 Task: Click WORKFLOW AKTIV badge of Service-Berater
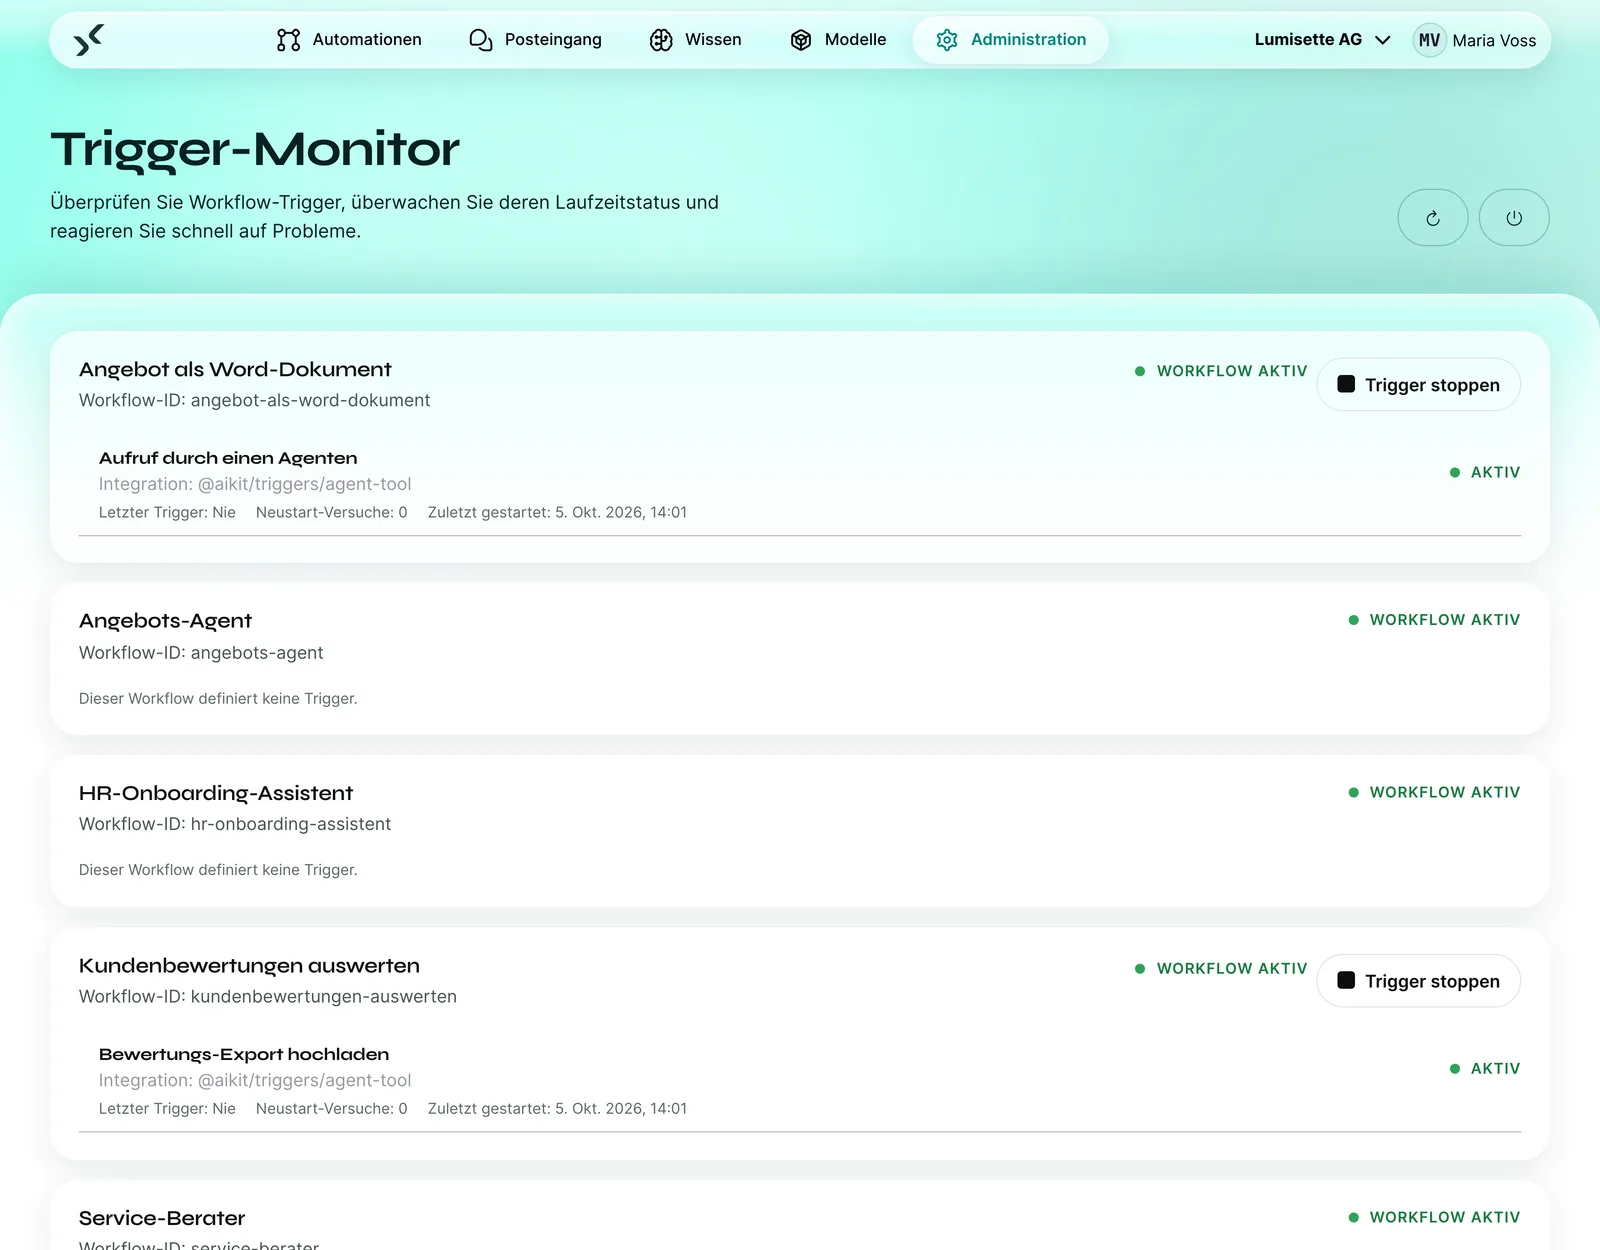click(1434, 1217)
